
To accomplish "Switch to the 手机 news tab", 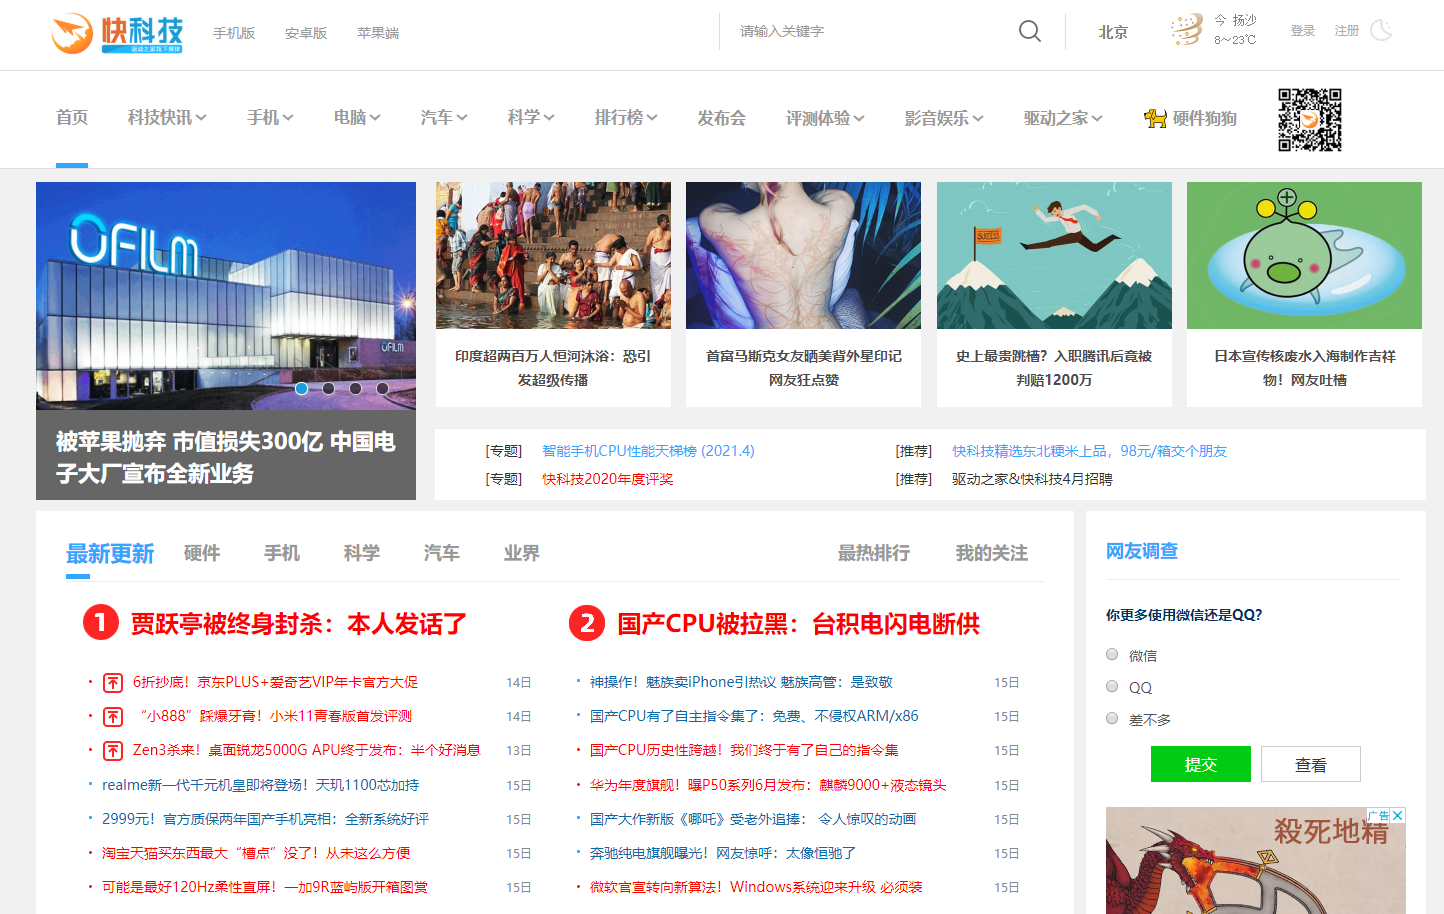I will click(282, 553).
